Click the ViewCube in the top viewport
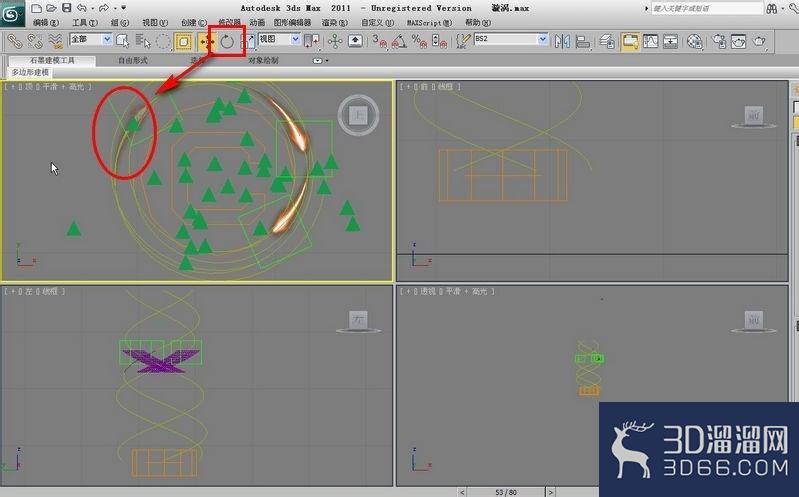Screen dimensions: 799x497 358,115
